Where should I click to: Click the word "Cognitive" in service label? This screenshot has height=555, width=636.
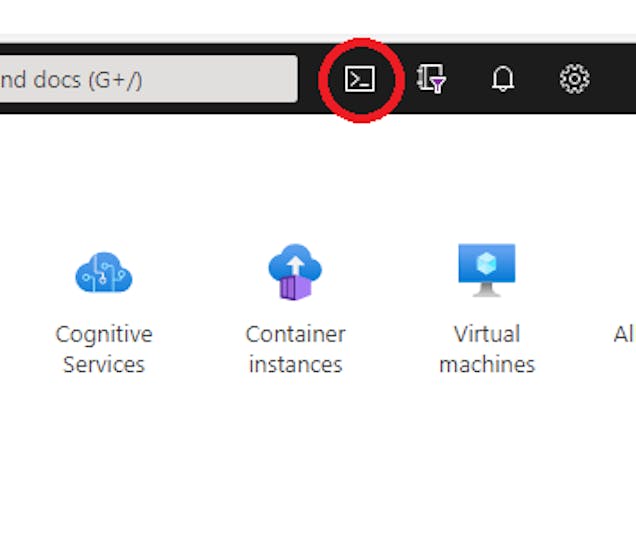pyautogui.click(x=104, y=334)
